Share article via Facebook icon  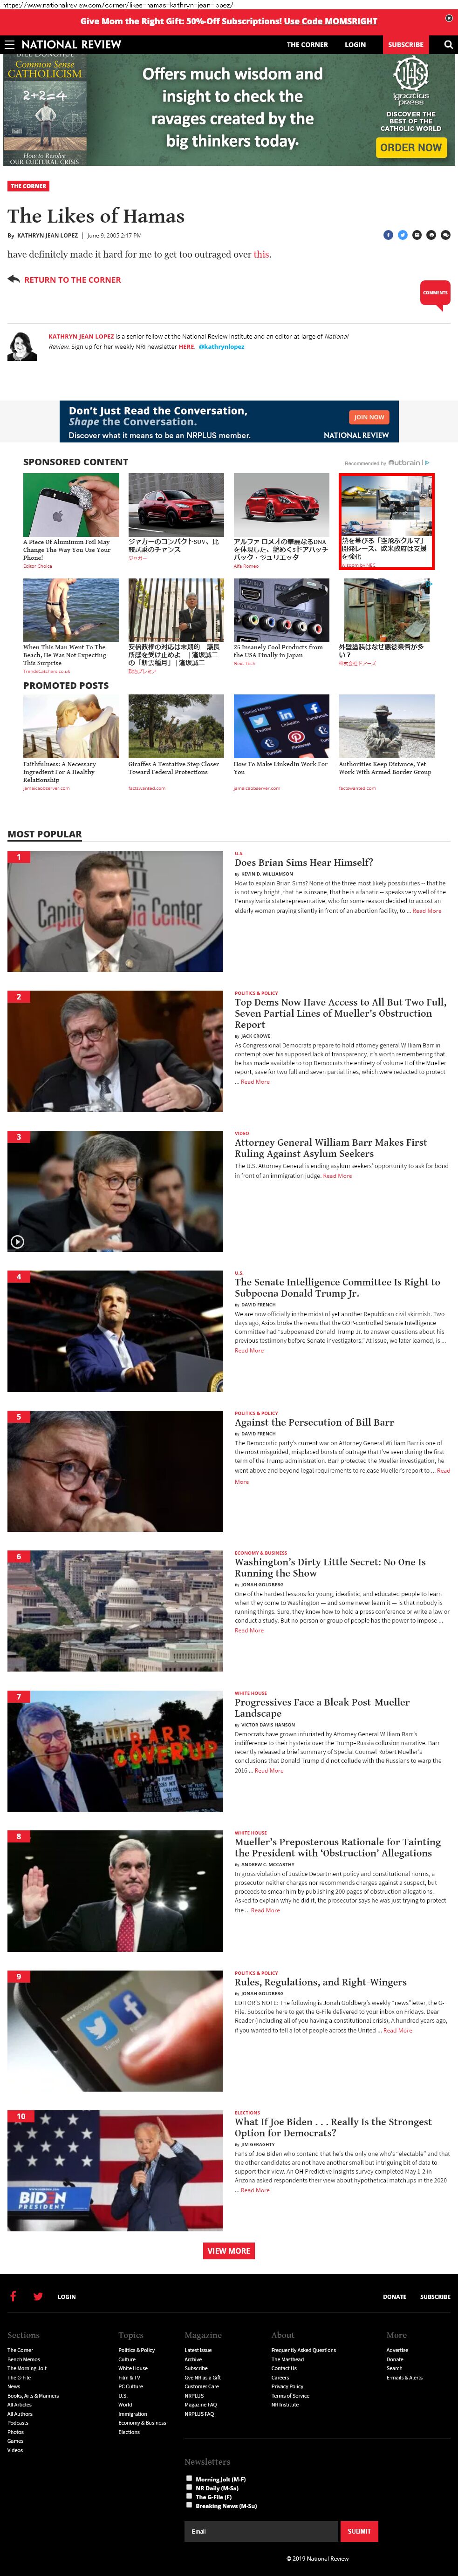(388, 235)
